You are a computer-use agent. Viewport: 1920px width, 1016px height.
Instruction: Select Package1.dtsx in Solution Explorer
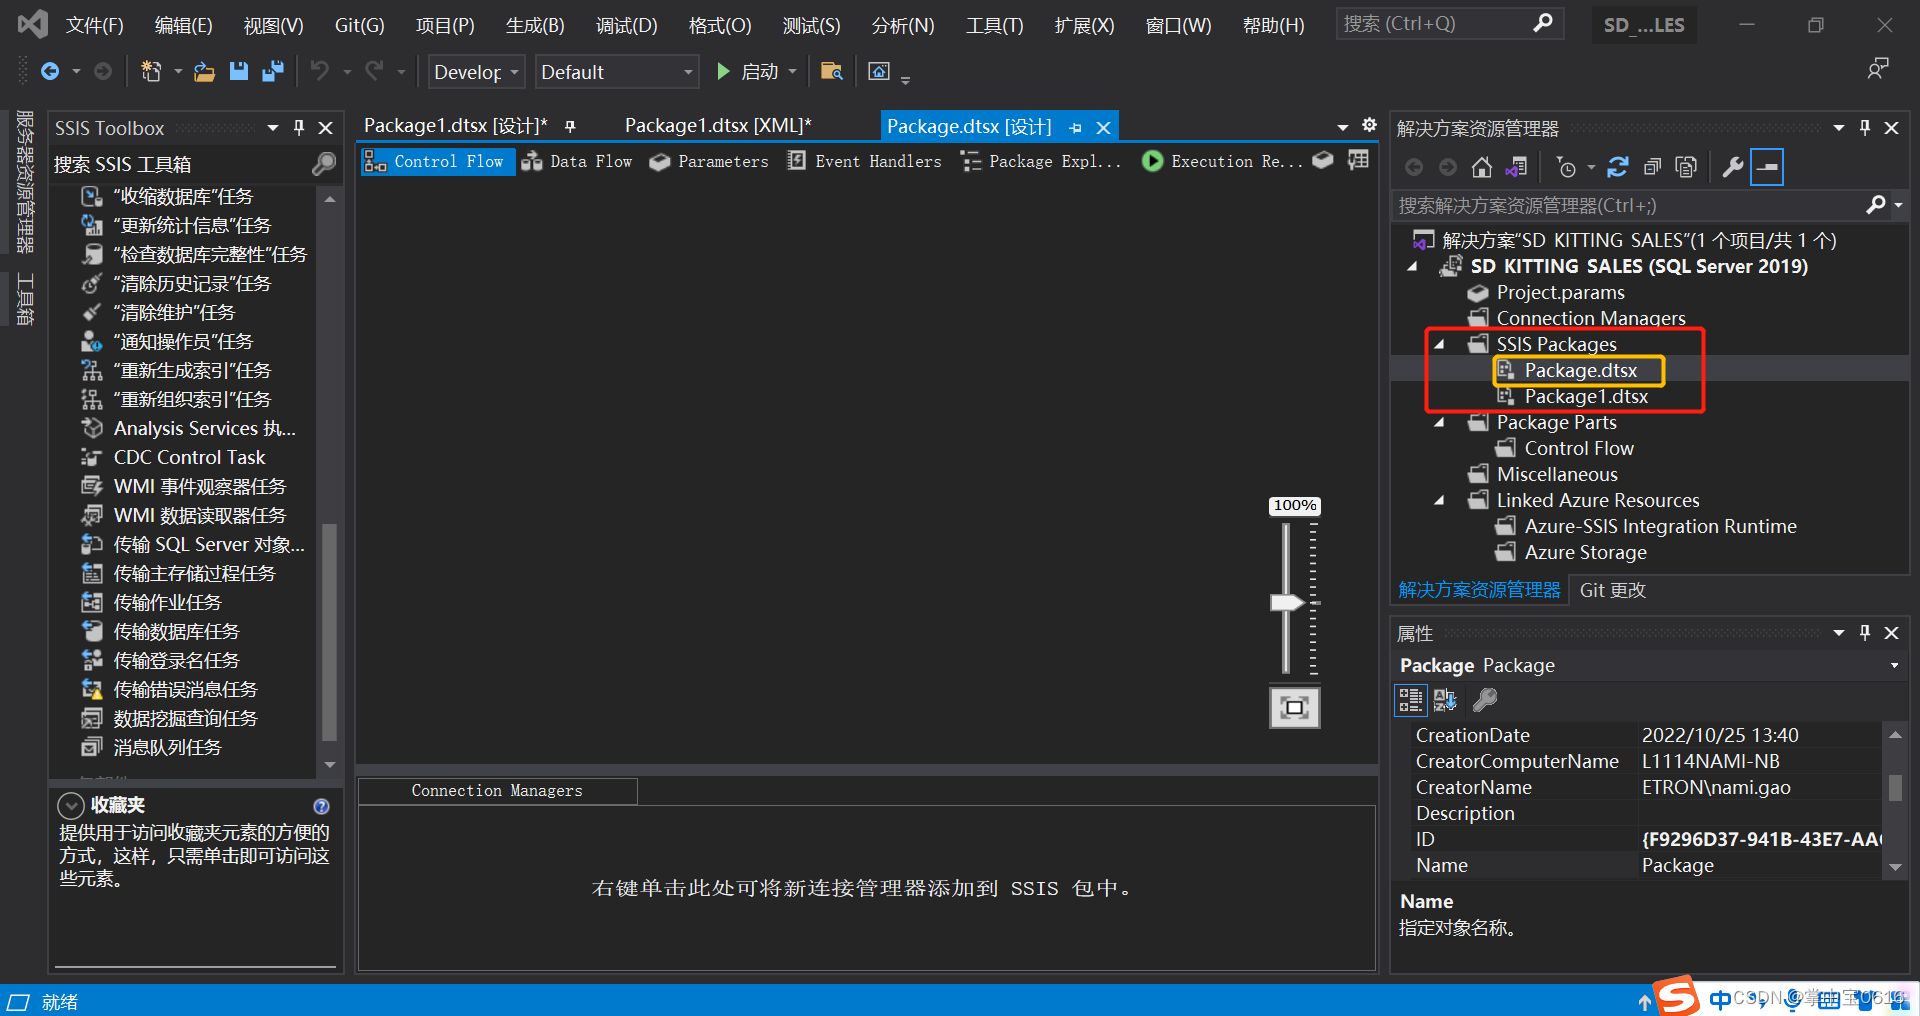(1585, 396)
